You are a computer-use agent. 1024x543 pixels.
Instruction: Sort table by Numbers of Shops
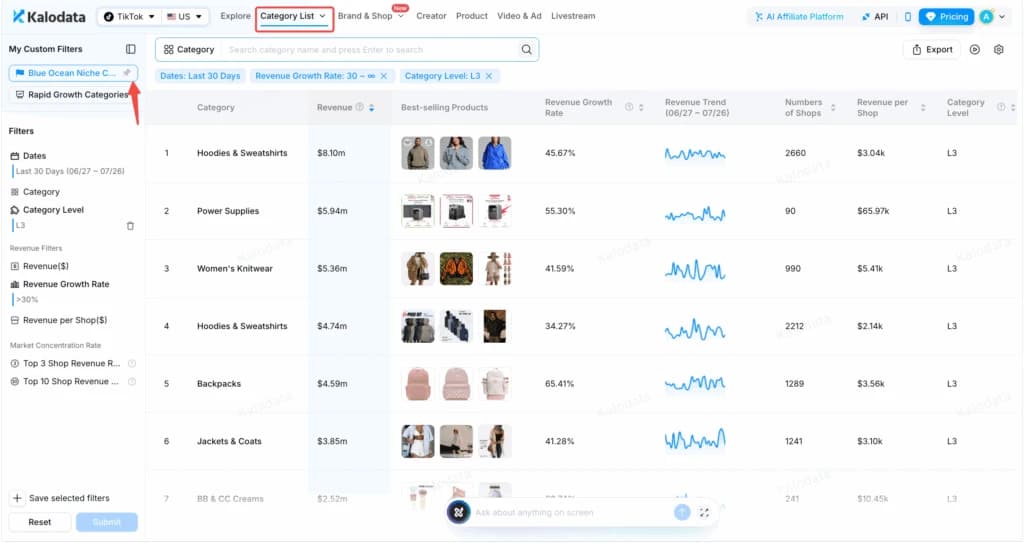click(x=833, y=108)
